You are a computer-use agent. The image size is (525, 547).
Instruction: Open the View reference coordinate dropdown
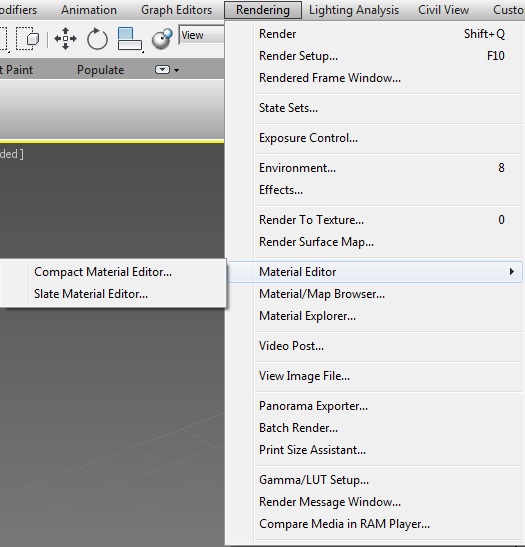pyautogui.click(x=201, y=35)
